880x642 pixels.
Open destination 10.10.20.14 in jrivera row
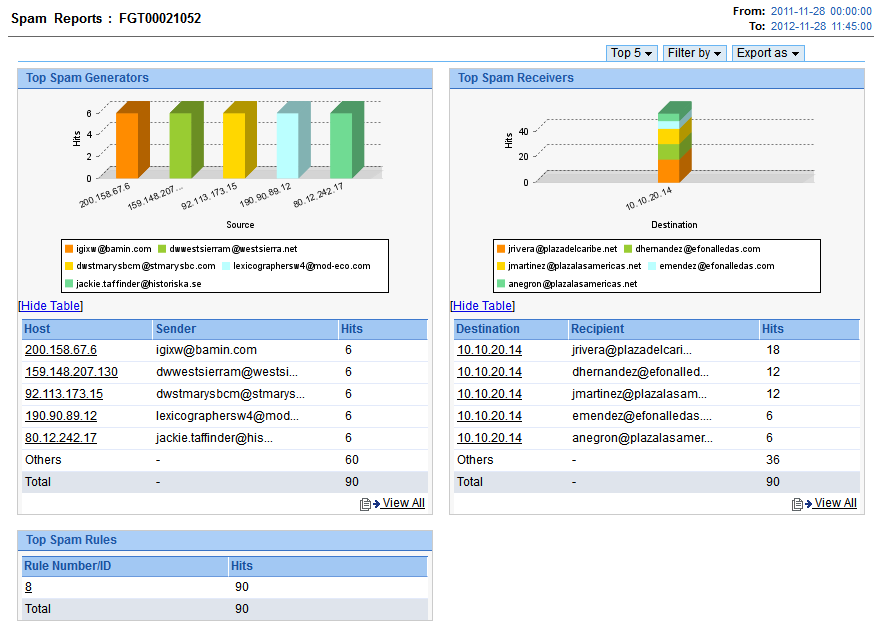click(x=489, y=350)
